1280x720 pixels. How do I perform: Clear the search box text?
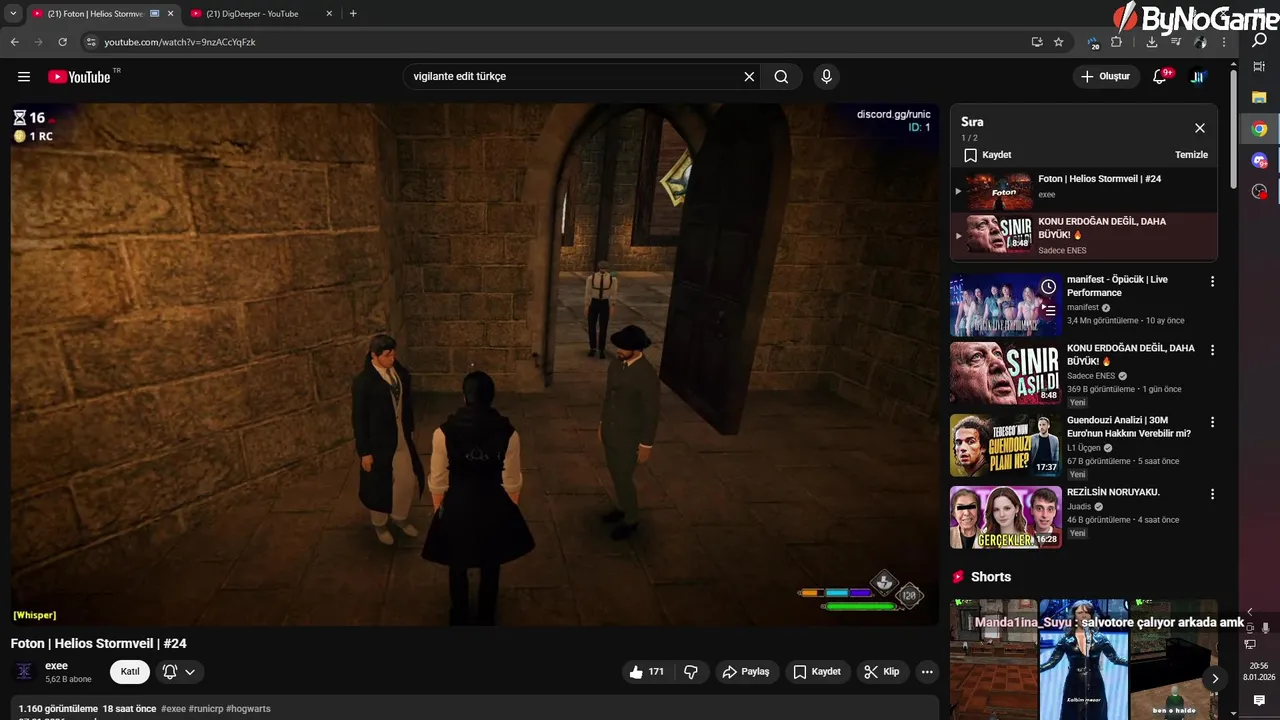(x=749, y=77)
